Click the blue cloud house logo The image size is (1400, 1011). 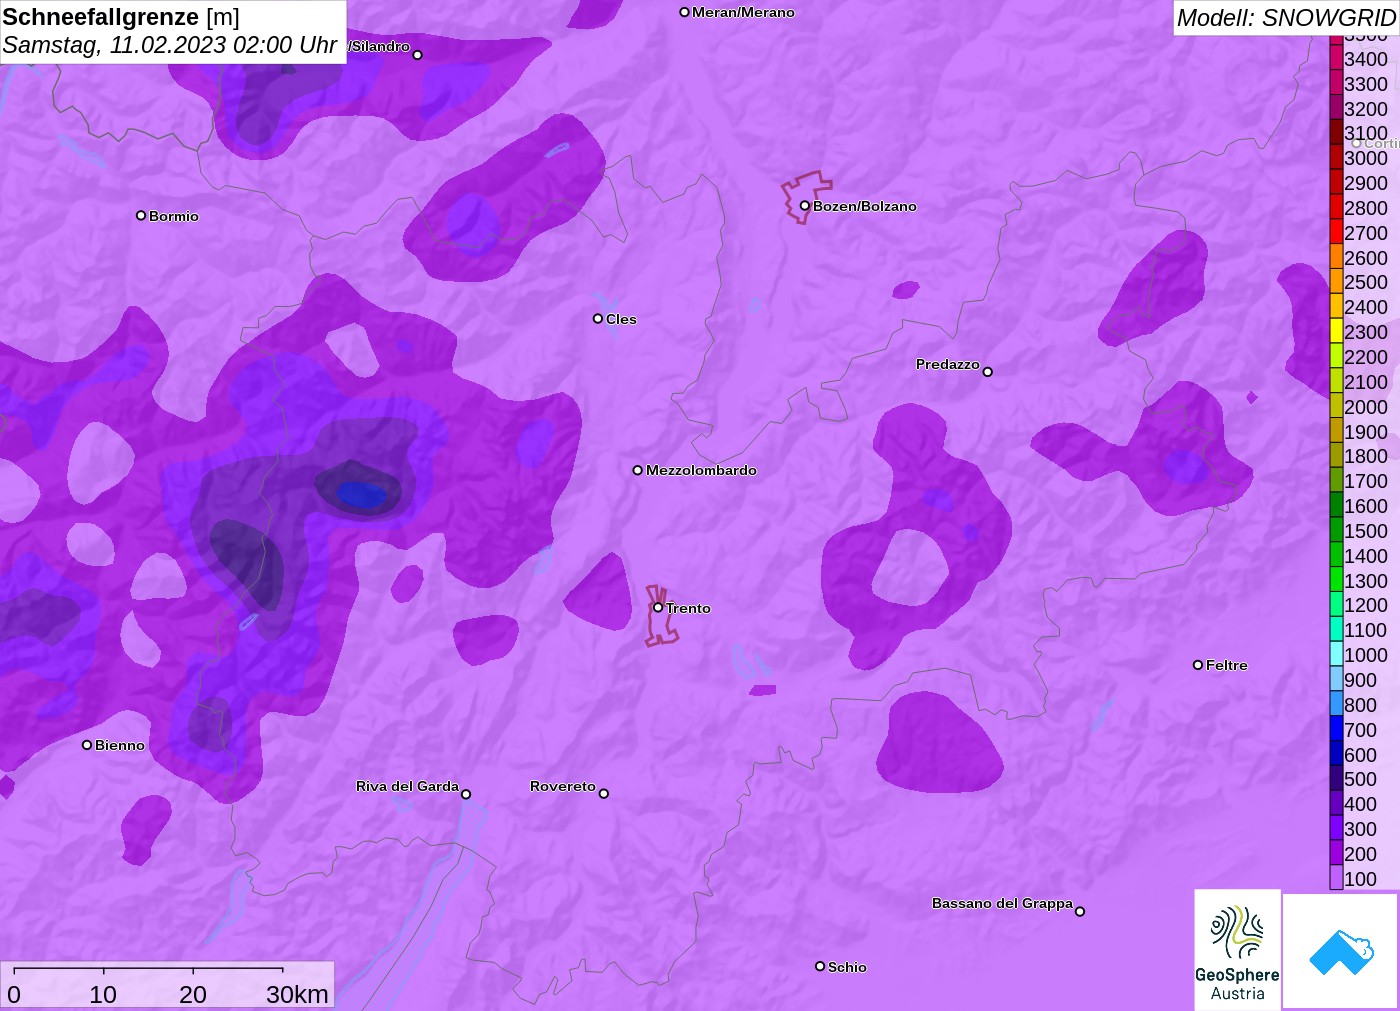tap(1341, 951)
